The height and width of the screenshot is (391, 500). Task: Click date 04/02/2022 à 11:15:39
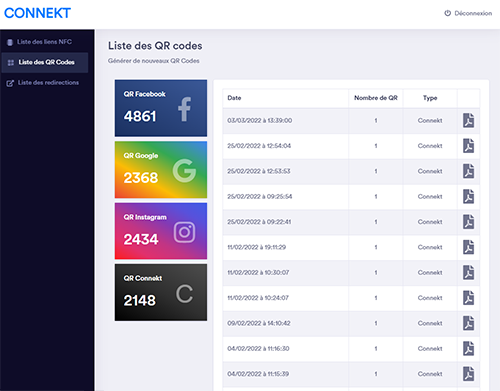(x=258, y=374)
